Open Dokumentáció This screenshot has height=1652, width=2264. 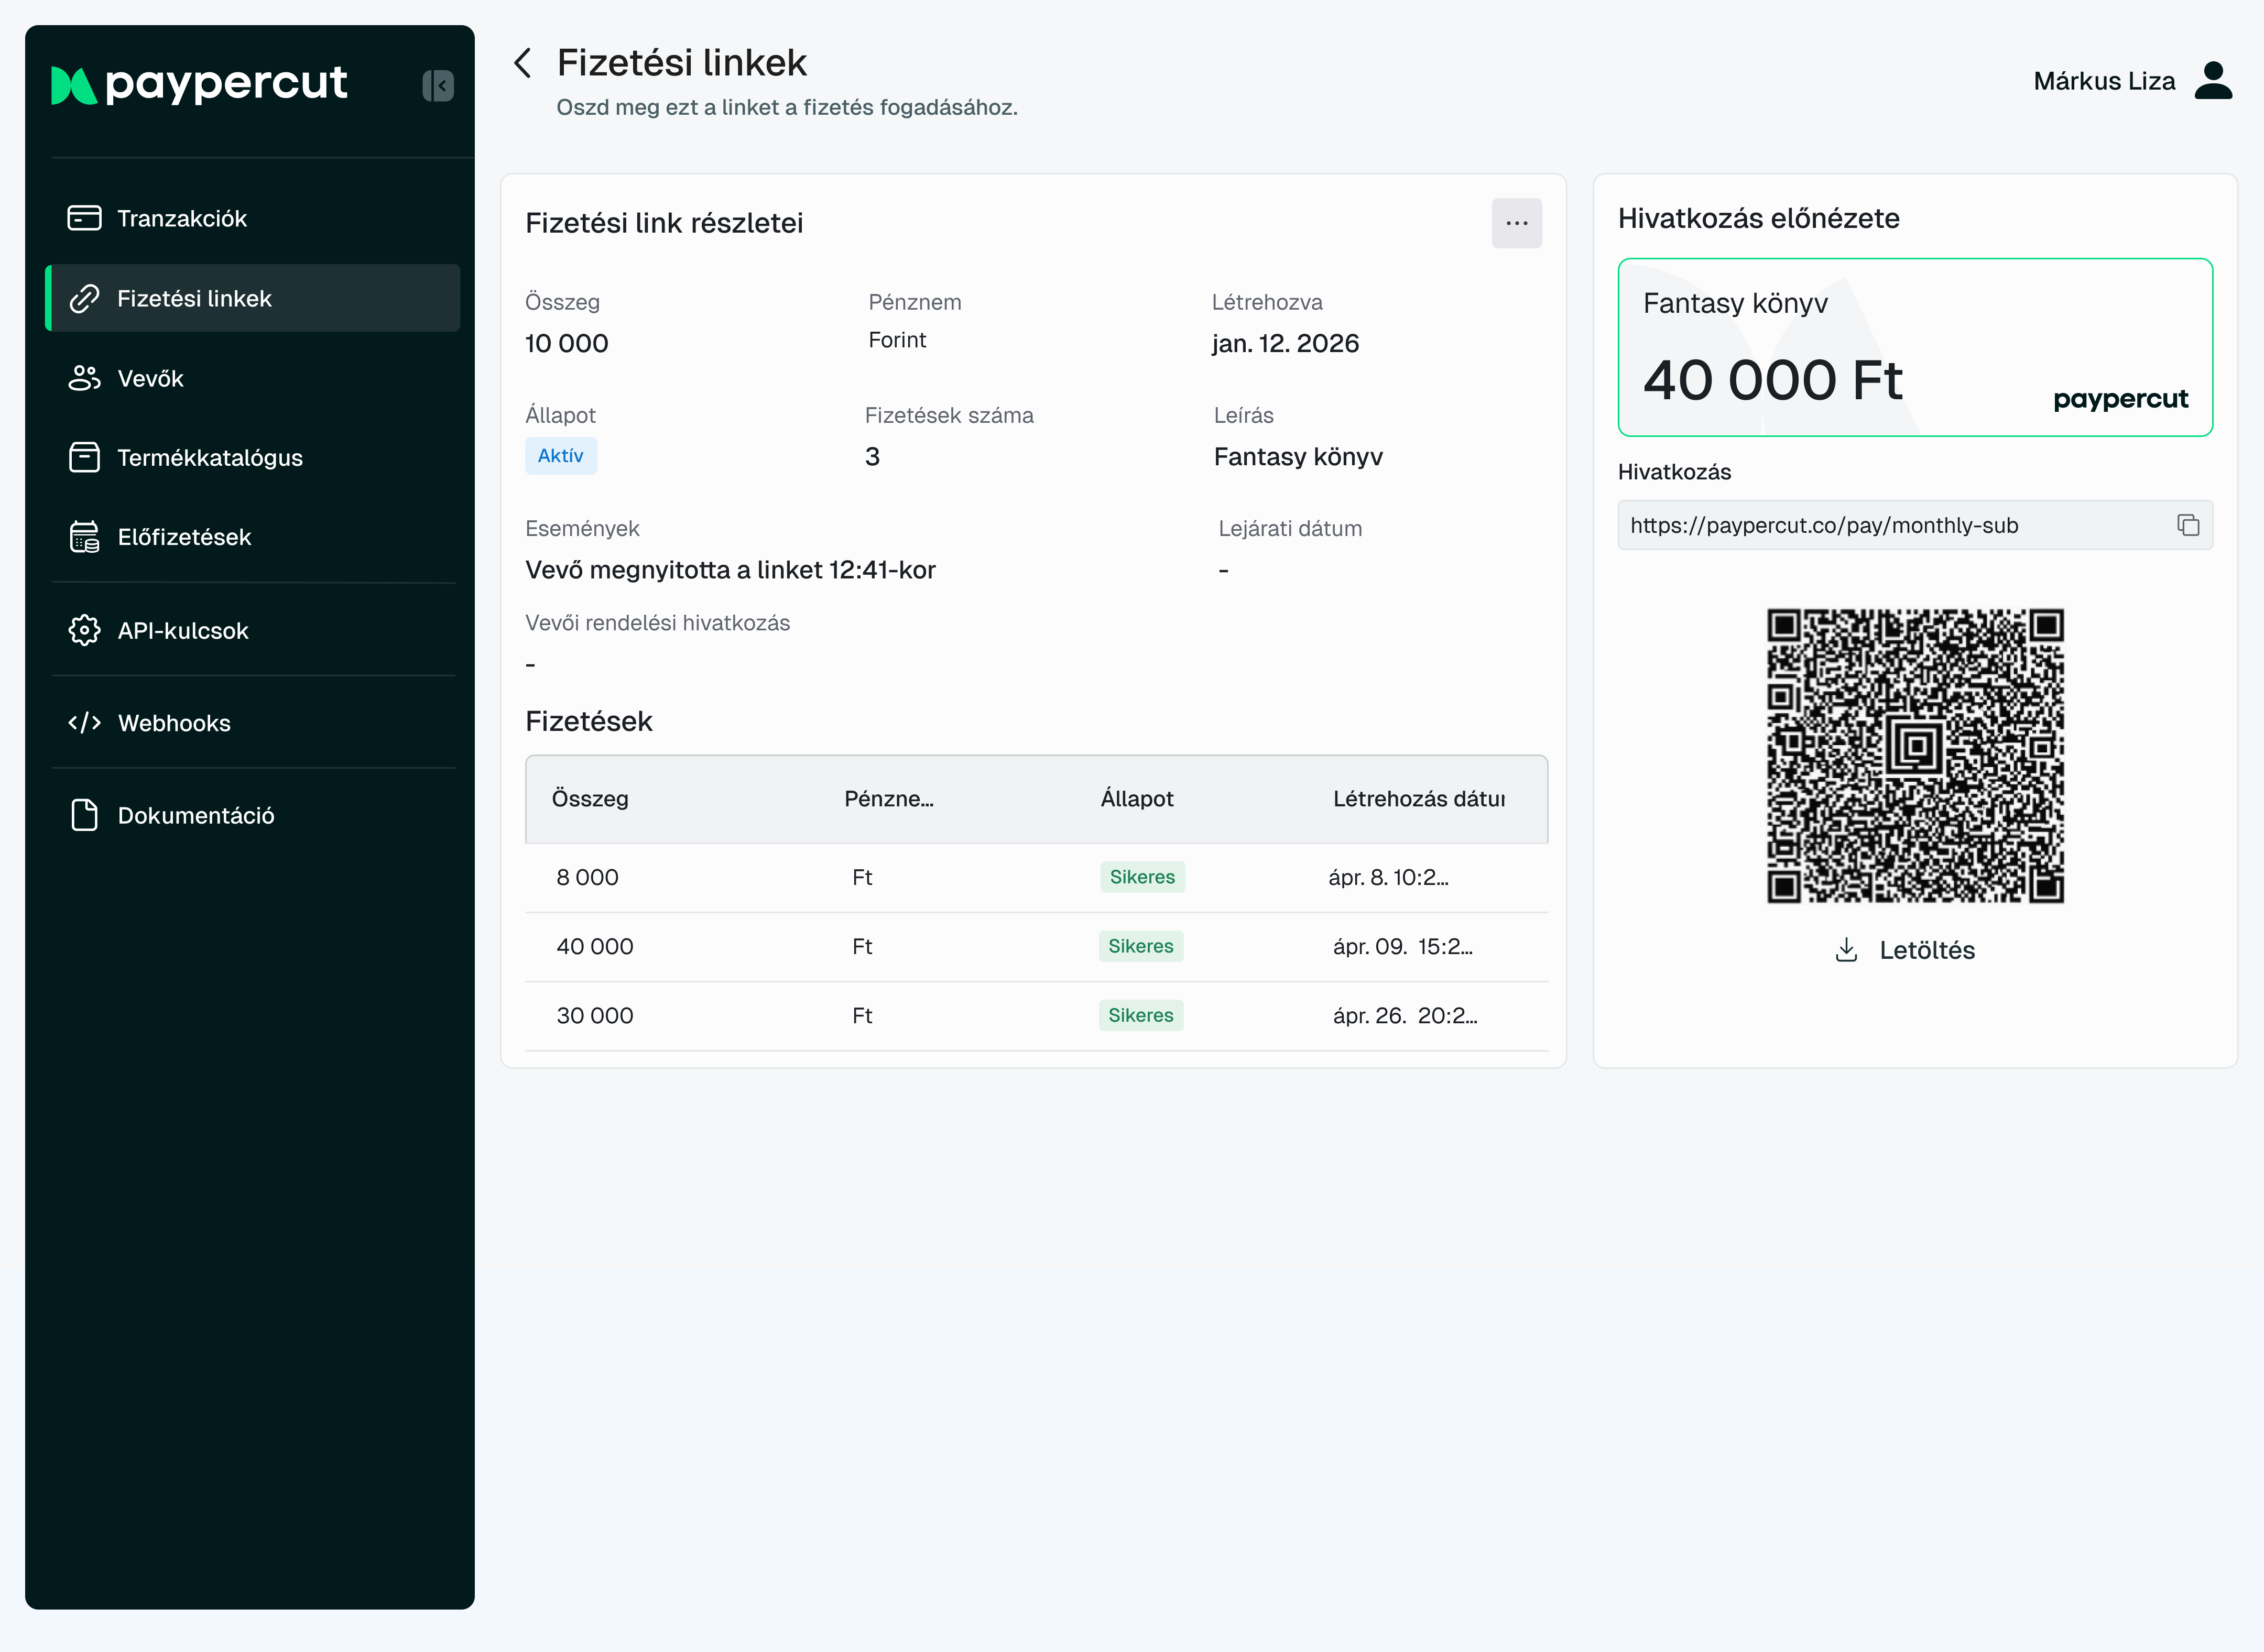coord(253,815)
